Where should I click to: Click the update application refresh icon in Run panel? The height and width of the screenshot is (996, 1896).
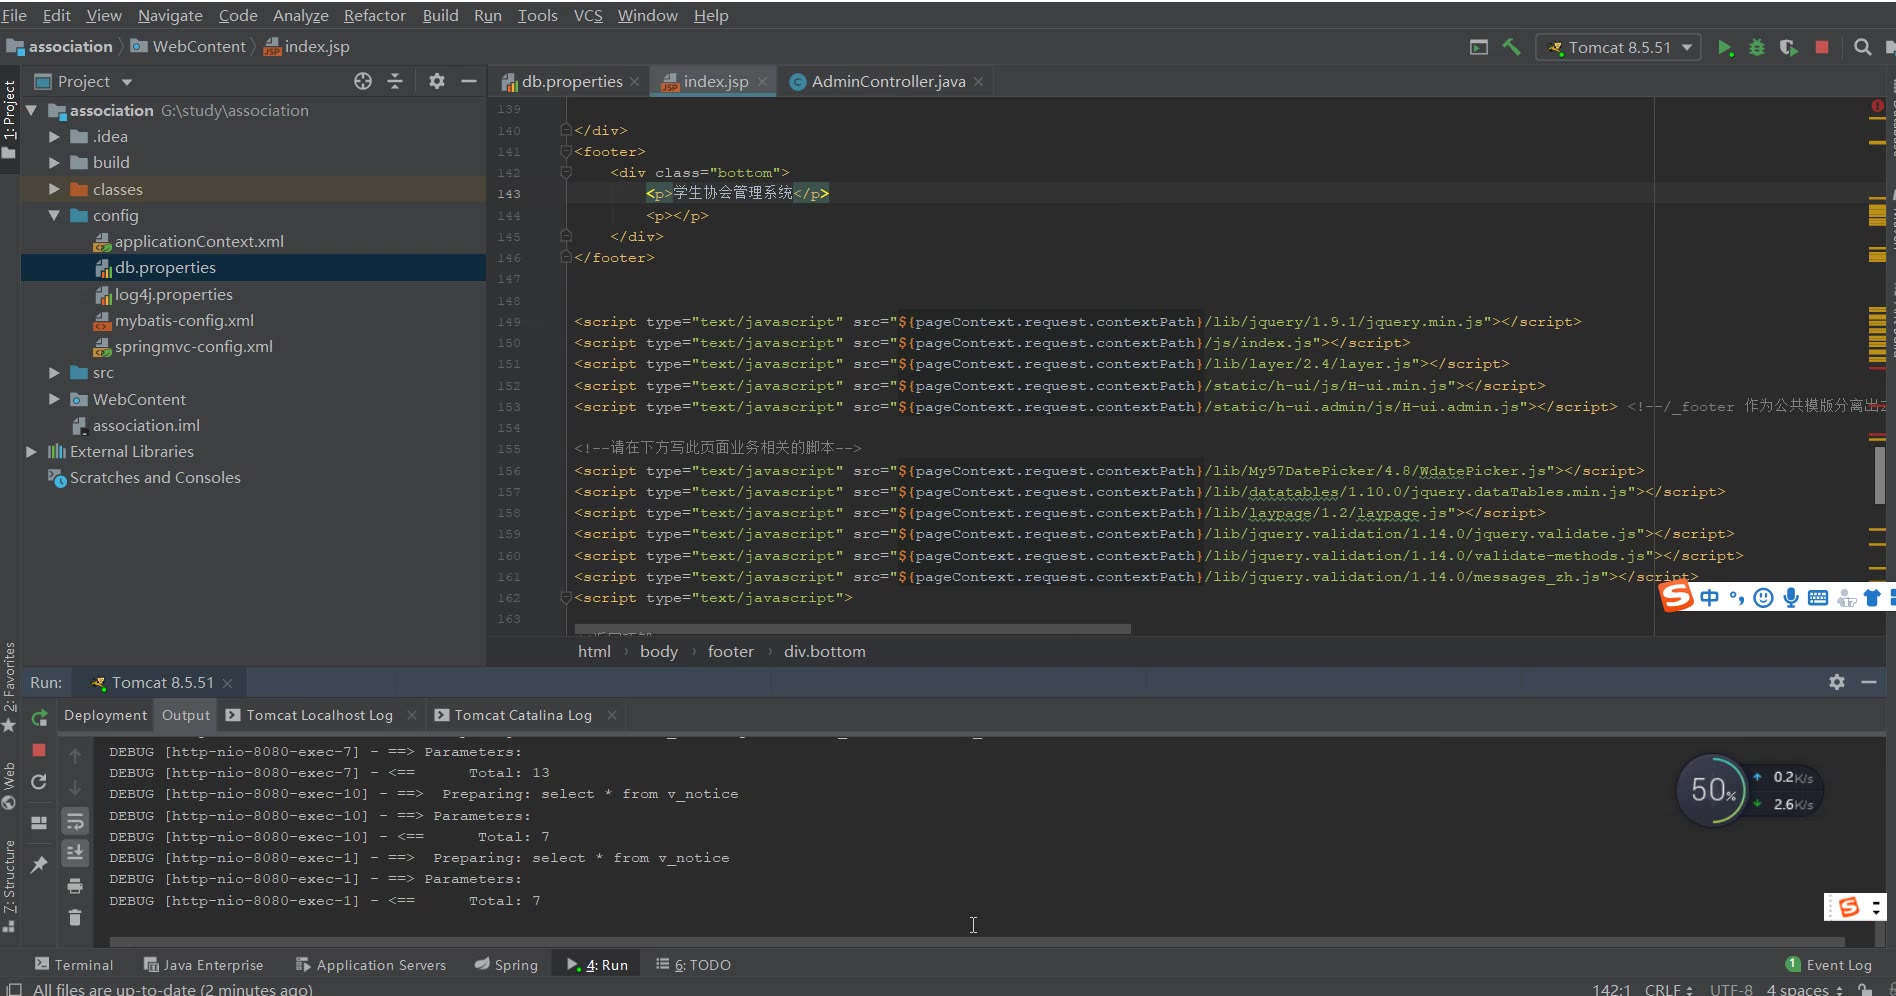(x=39, y=782)
